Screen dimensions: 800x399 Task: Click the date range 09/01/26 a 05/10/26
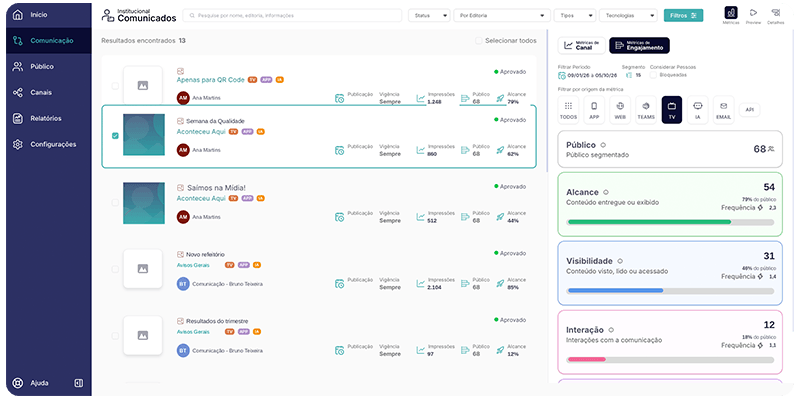click(592, 76)
